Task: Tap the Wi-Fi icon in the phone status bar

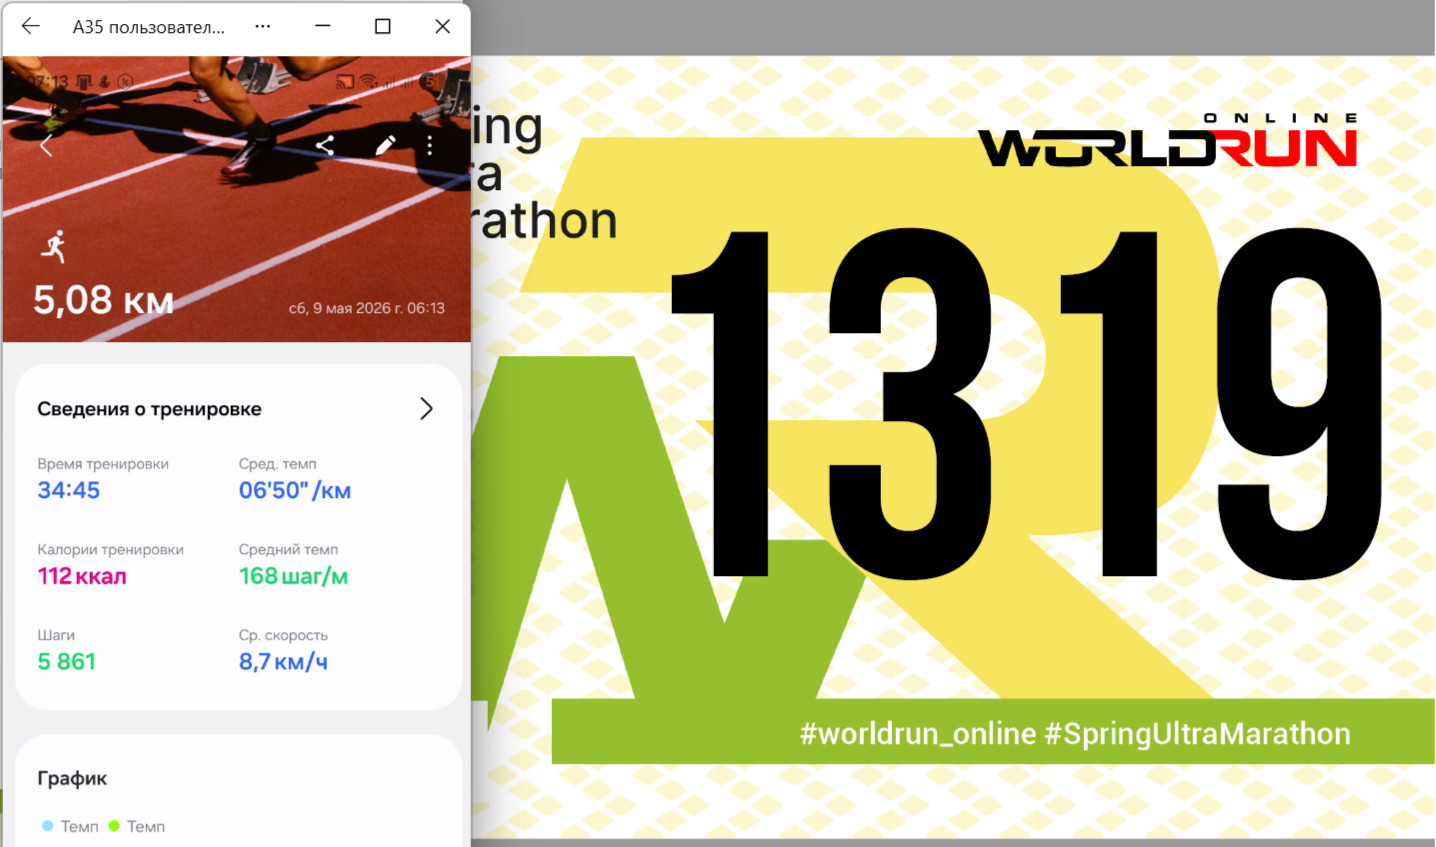Action: click(370, 82)
